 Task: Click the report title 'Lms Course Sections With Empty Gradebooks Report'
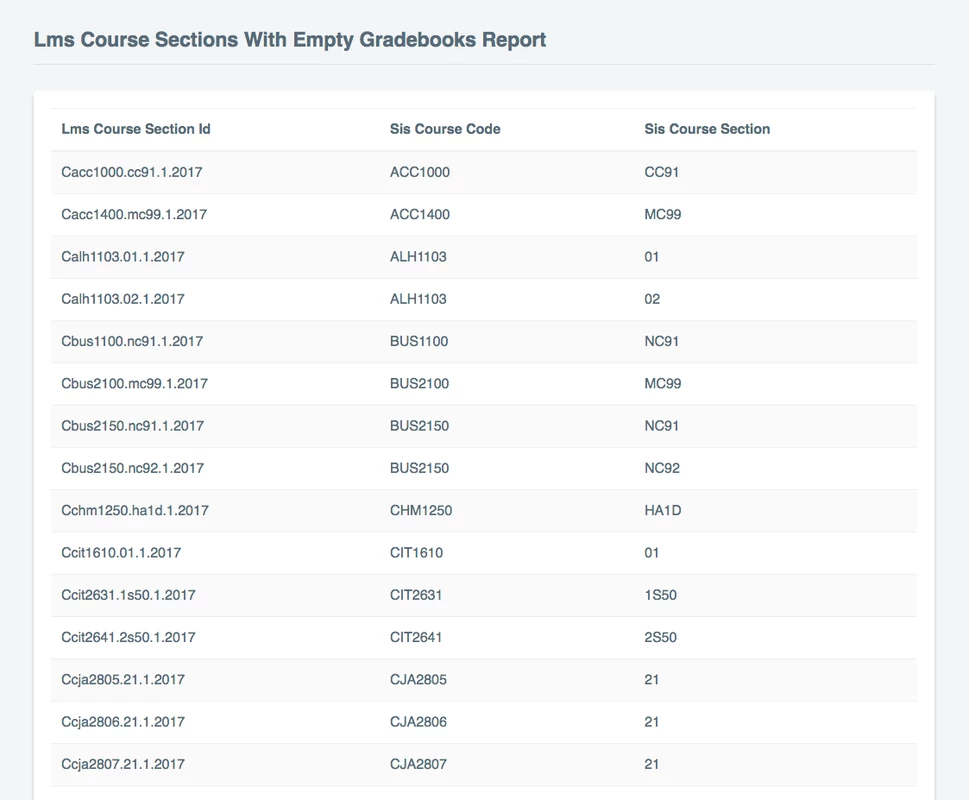pos(290,40)
